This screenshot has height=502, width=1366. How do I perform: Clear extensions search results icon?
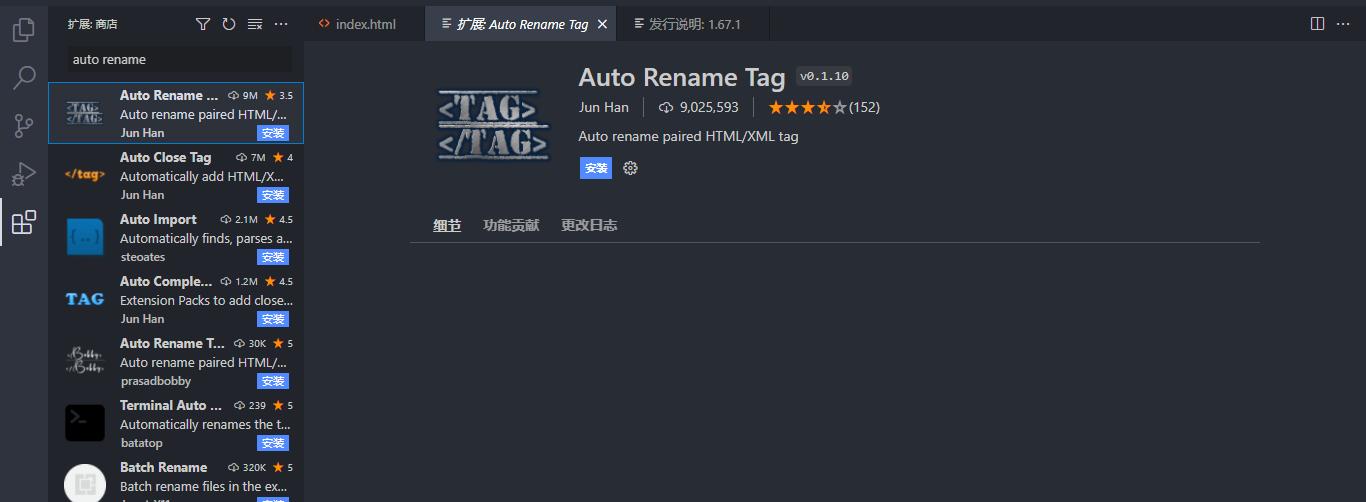(x=255, y=24)
